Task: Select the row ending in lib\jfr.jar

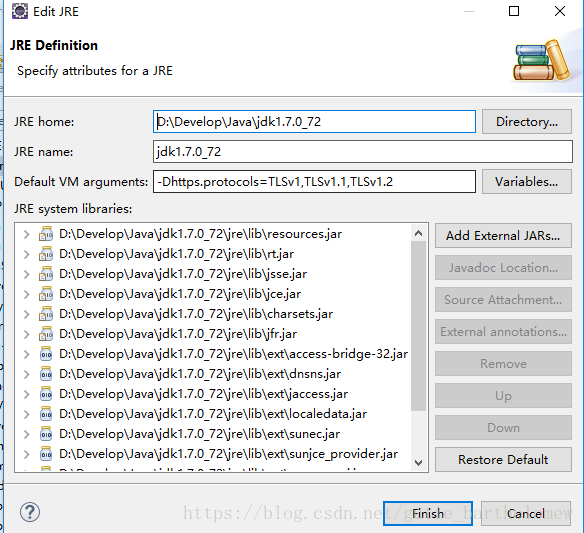Action: coord(178,334)
